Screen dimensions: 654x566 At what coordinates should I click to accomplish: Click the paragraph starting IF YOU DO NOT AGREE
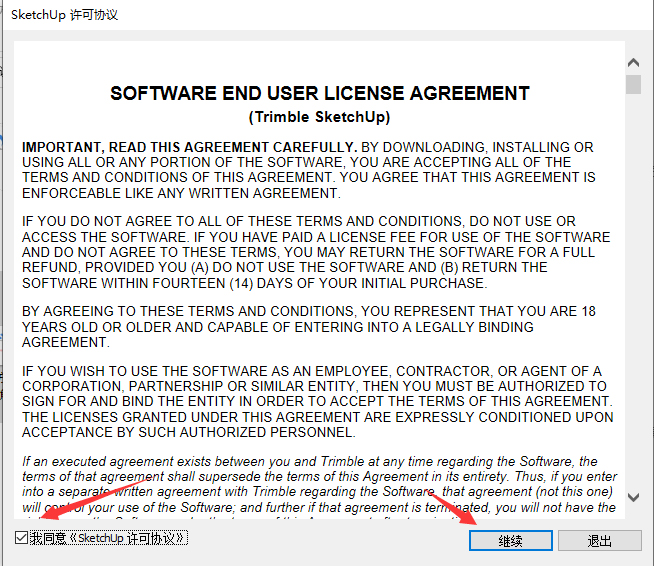(316, 252)
